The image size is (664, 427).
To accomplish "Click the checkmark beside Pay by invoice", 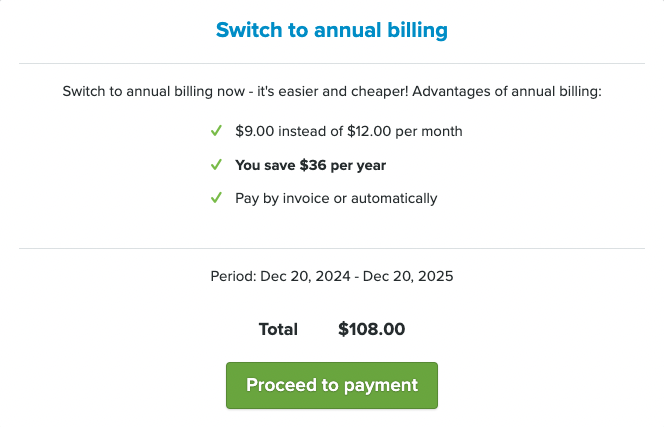I will coord(216,198).
